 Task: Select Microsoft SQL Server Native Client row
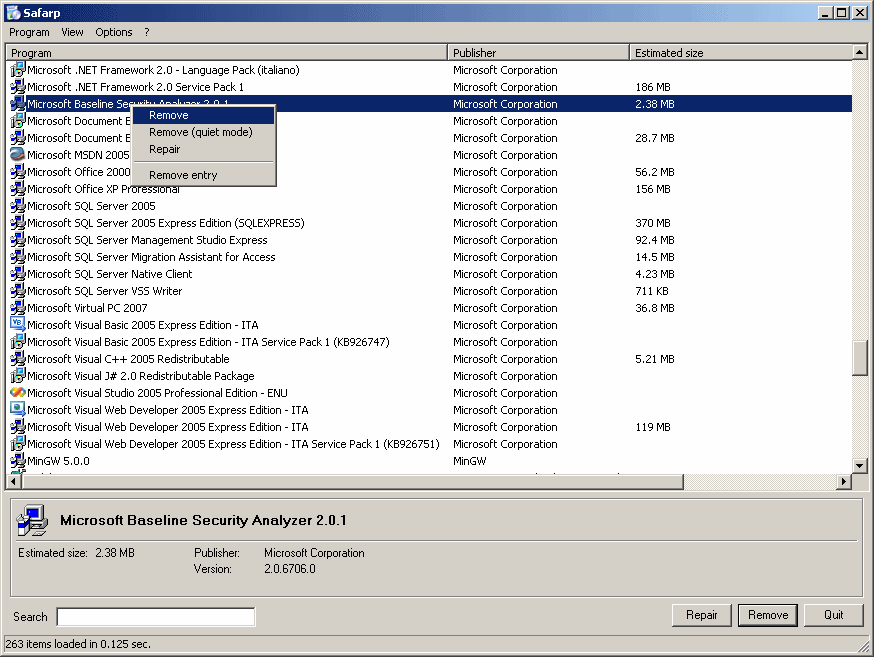pos(429,274)
